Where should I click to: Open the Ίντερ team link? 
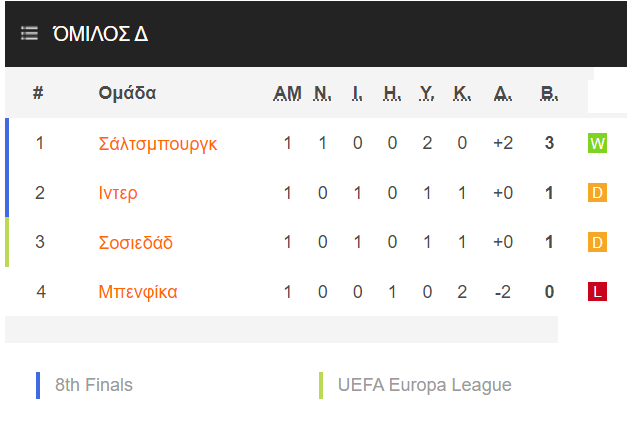coord(118,193)
